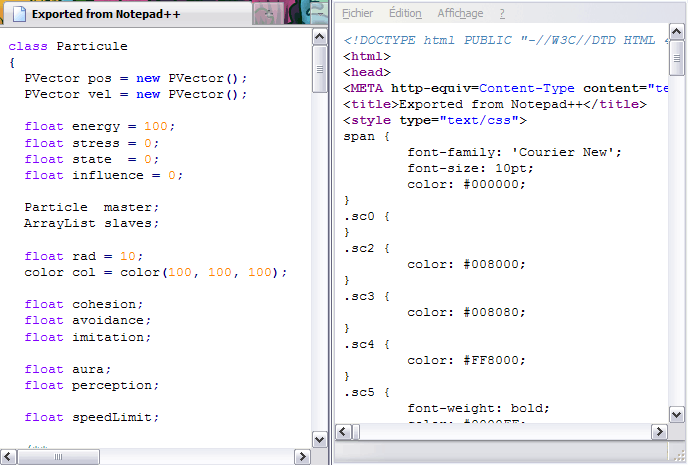Open the Affichage menu
This screenshot has height=465, width=688.
(x=460, y=13)
